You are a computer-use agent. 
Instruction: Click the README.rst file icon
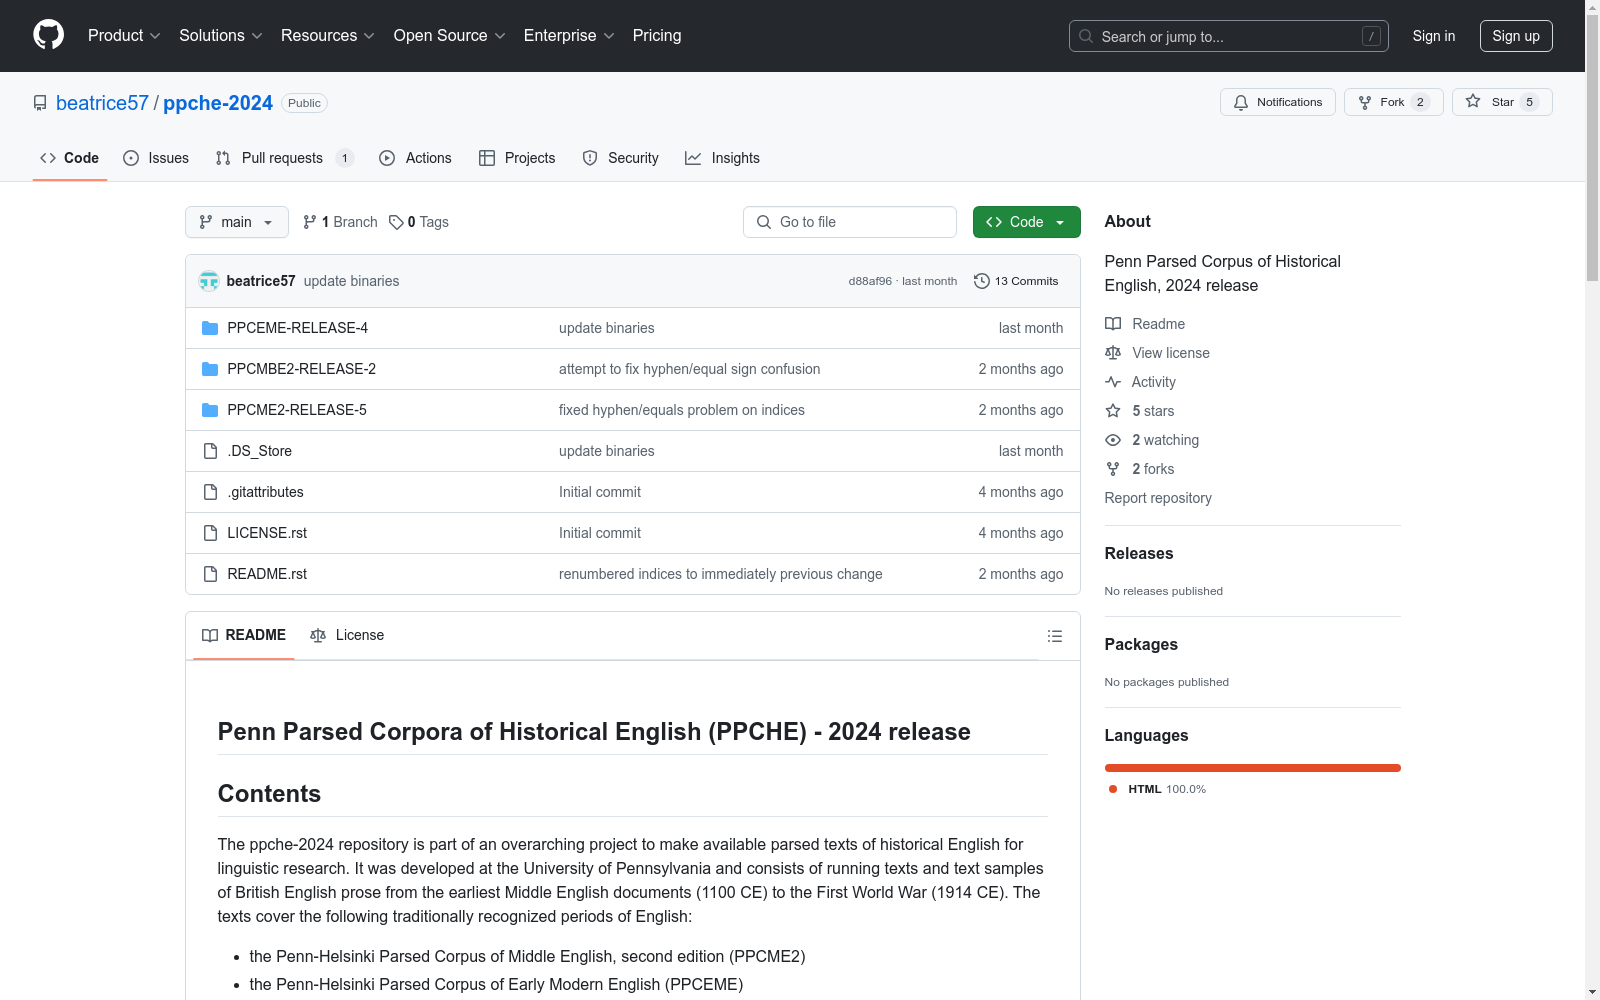[x=210, y=574]
